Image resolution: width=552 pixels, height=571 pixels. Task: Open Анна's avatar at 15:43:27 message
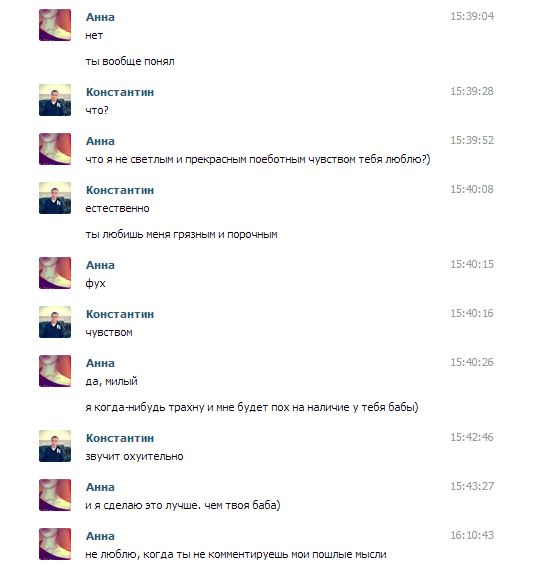[x=55, y=495]
